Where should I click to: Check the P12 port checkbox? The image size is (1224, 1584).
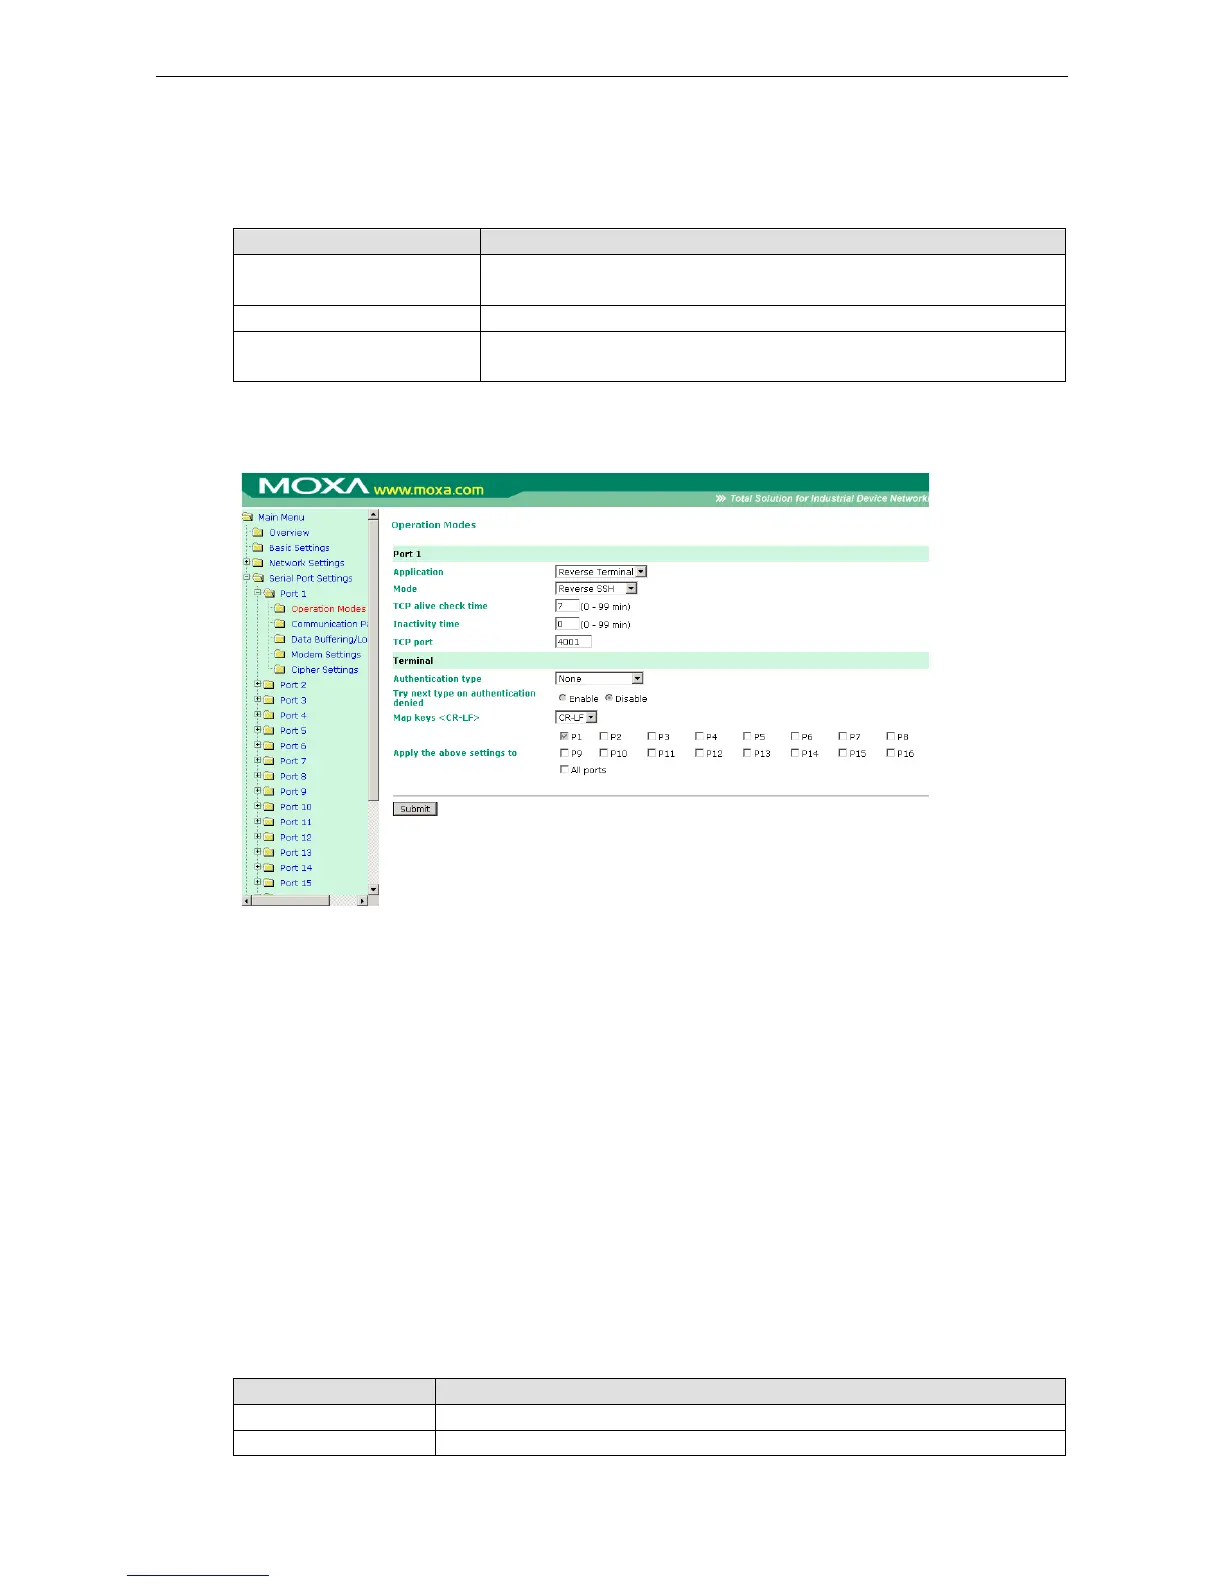[x=699, y=753]
